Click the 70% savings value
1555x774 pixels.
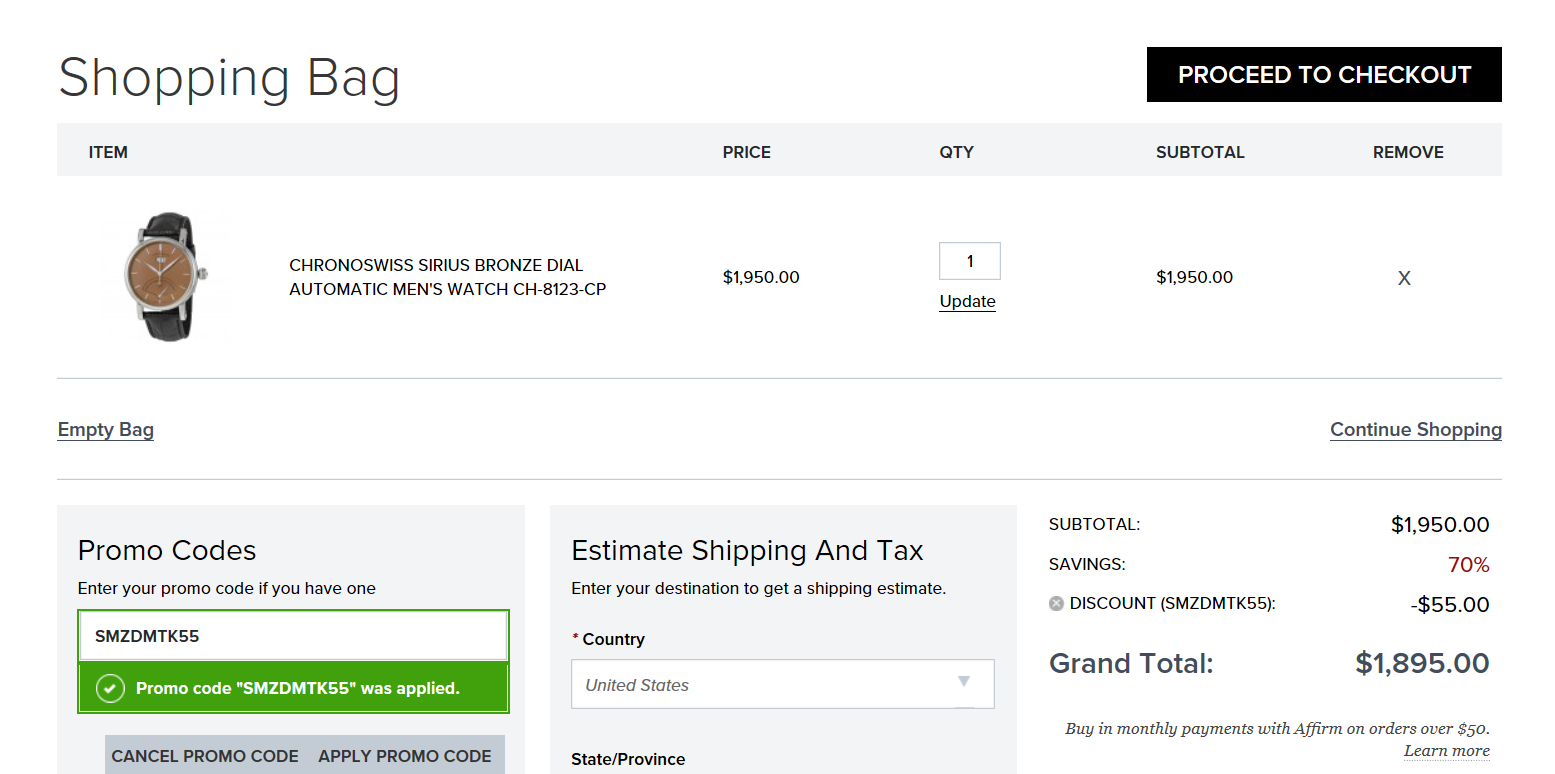(1469, 565)
